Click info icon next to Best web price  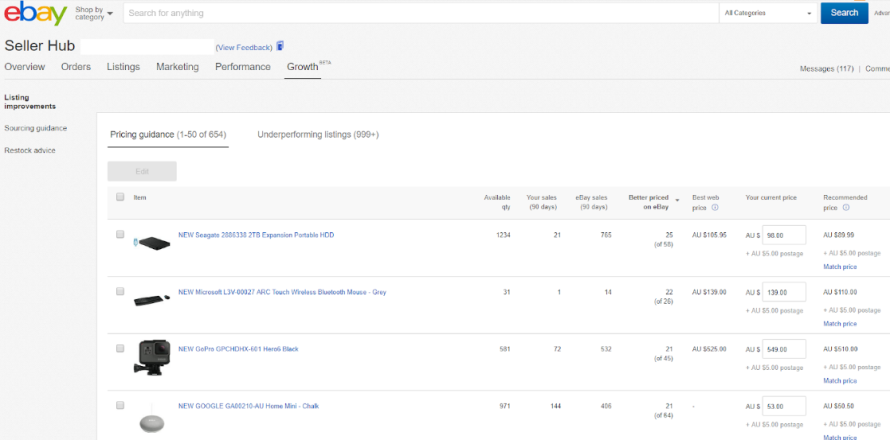(715, 208)
